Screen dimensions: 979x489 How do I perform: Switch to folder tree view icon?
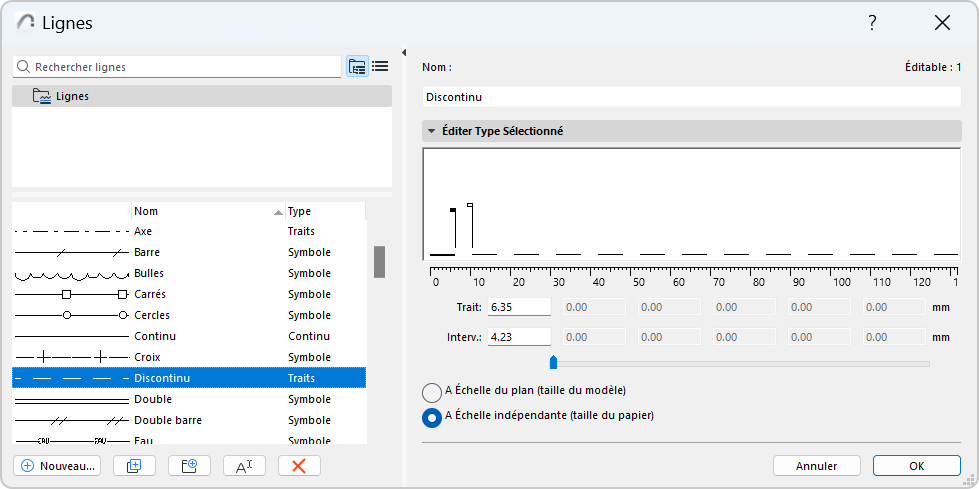coord(357,66)
